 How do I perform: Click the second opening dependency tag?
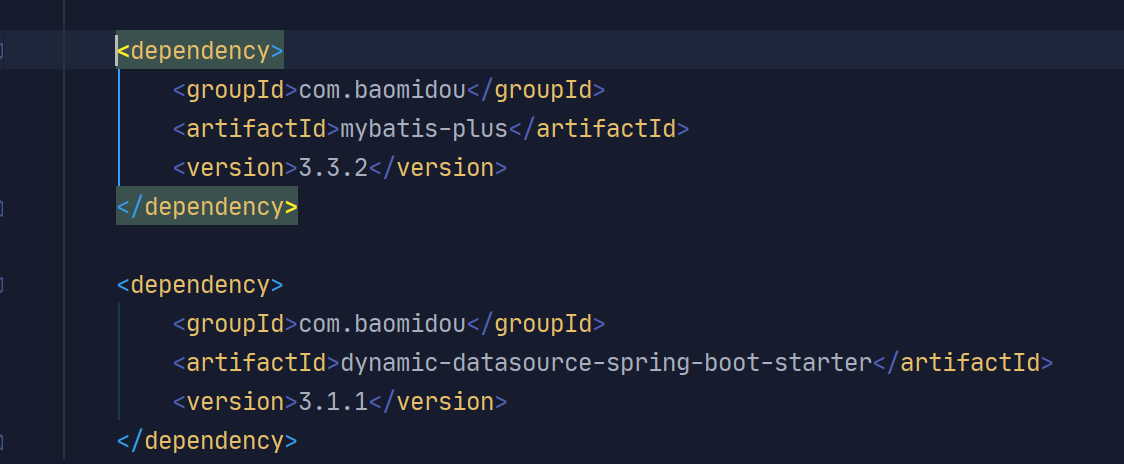coord(200,285)
